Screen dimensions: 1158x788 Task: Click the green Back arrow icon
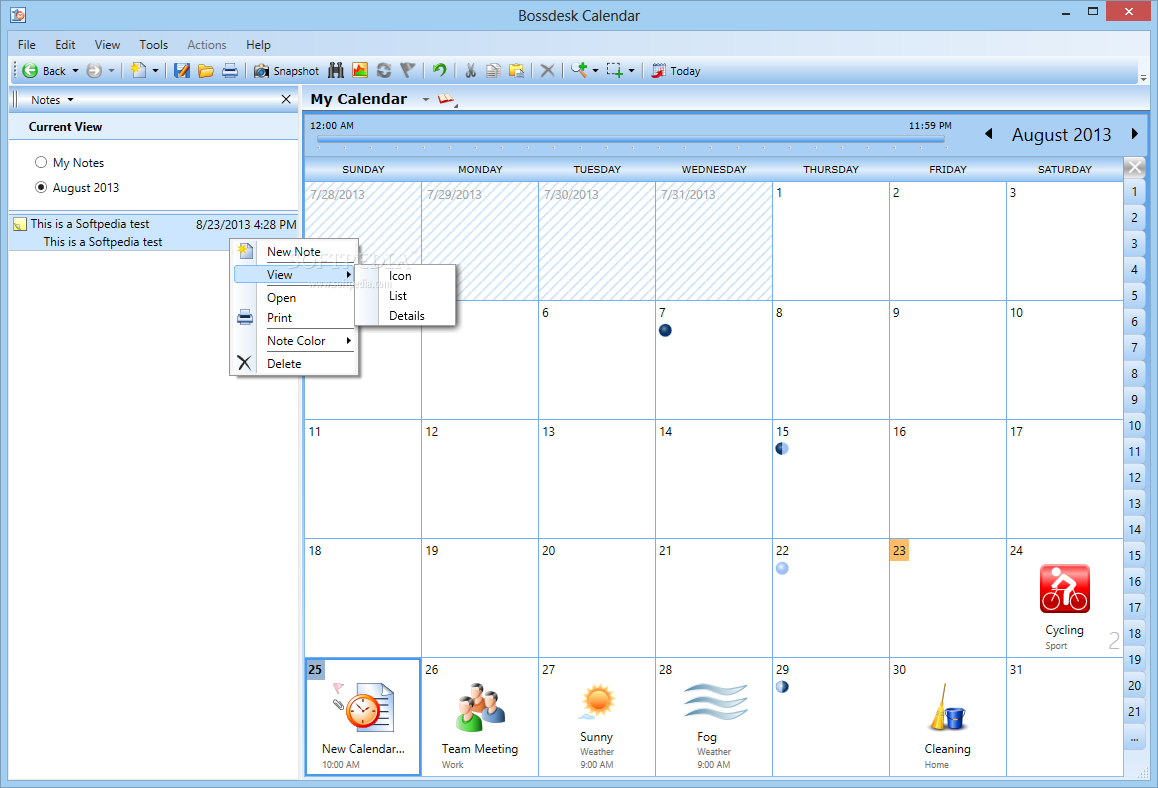pyautogui.click(x=30, y=71)
